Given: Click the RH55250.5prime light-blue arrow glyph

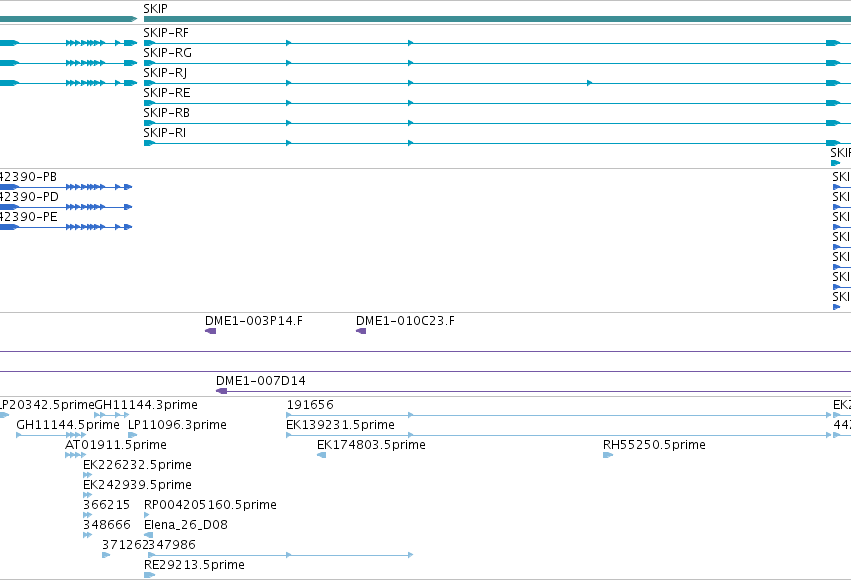Looking at the screenshot, I should (x=608, y=455).
